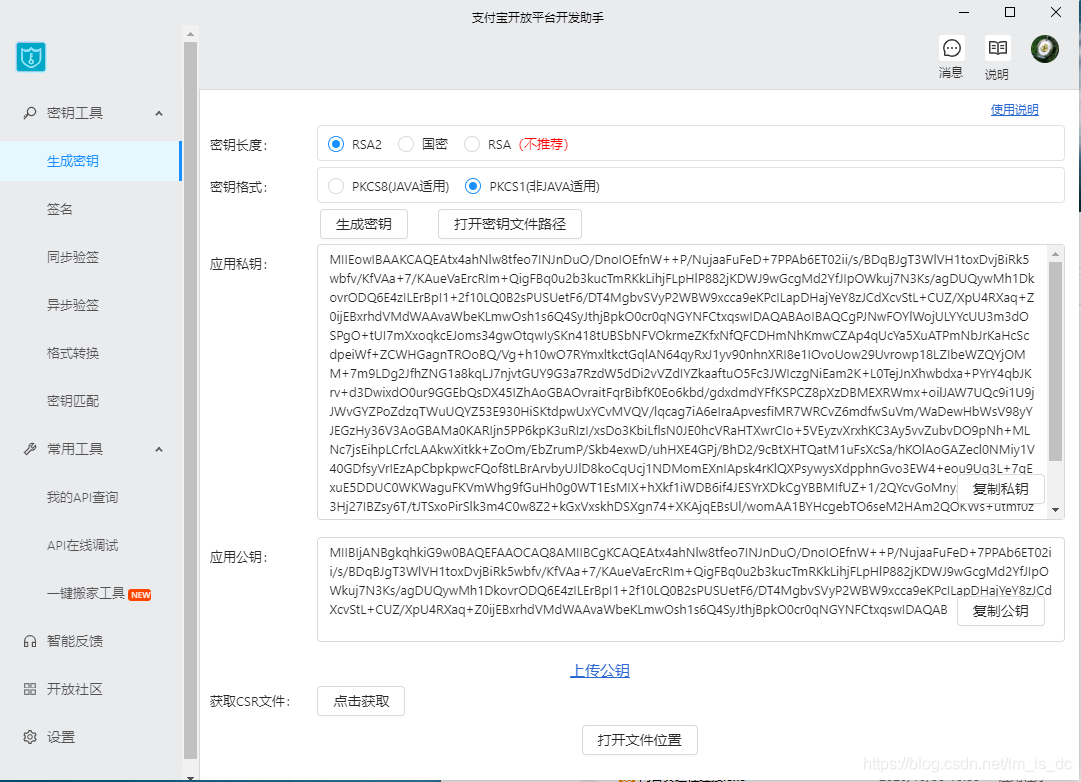Collapse the 常用工具 section chevron
This screenshot has height=782, width=1081.
coord(159,450)
